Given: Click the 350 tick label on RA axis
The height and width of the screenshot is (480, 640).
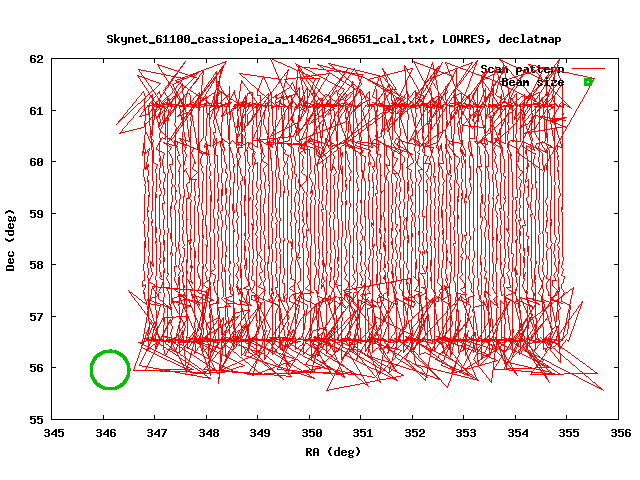Looking at the screenshot, I should [x=311, y=434].
